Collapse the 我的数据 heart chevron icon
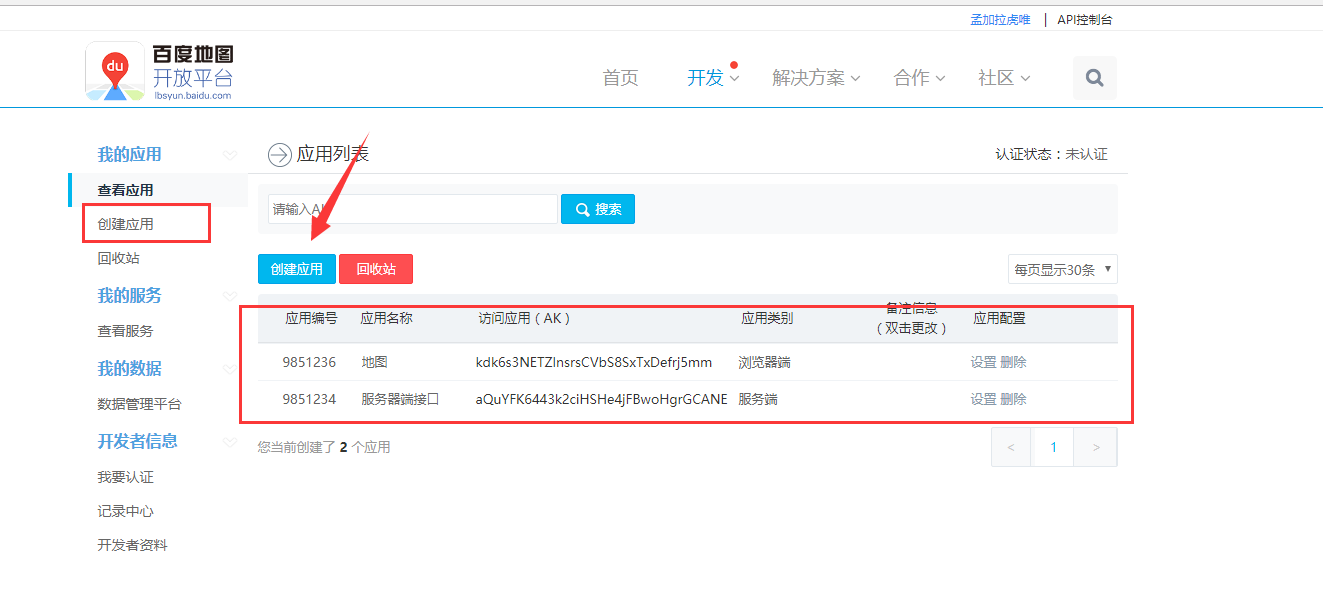This screenshot has width=1323, height=595. click(230, 369)
